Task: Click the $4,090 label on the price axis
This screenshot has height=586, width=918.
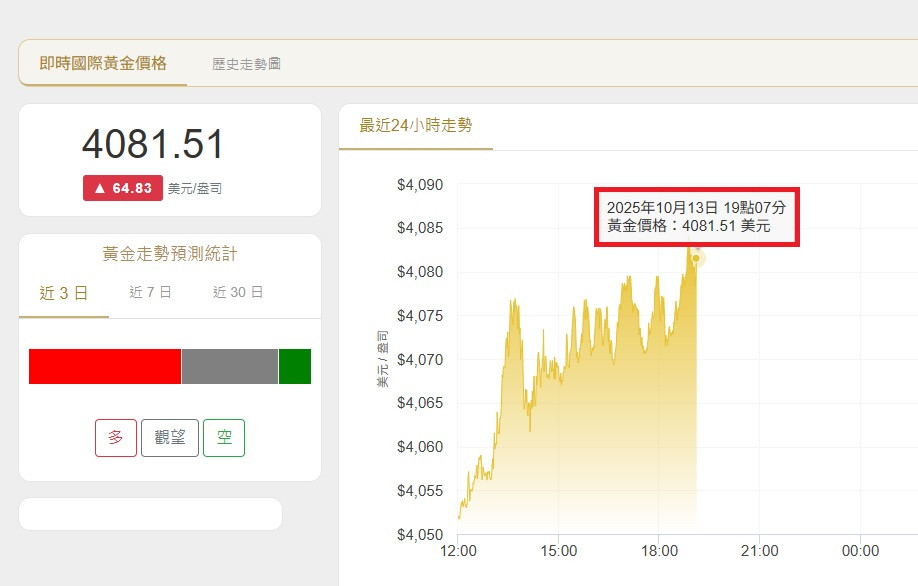Action: tap(420, 185)
